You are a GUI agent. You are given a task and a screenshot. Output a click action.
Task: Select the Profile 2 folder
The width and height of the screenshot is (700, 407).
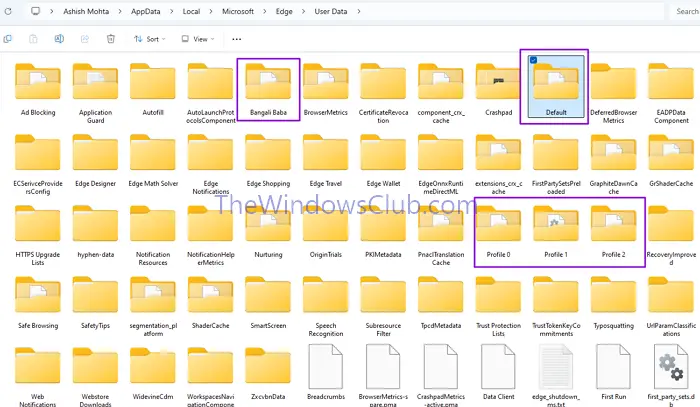[613, 232]
